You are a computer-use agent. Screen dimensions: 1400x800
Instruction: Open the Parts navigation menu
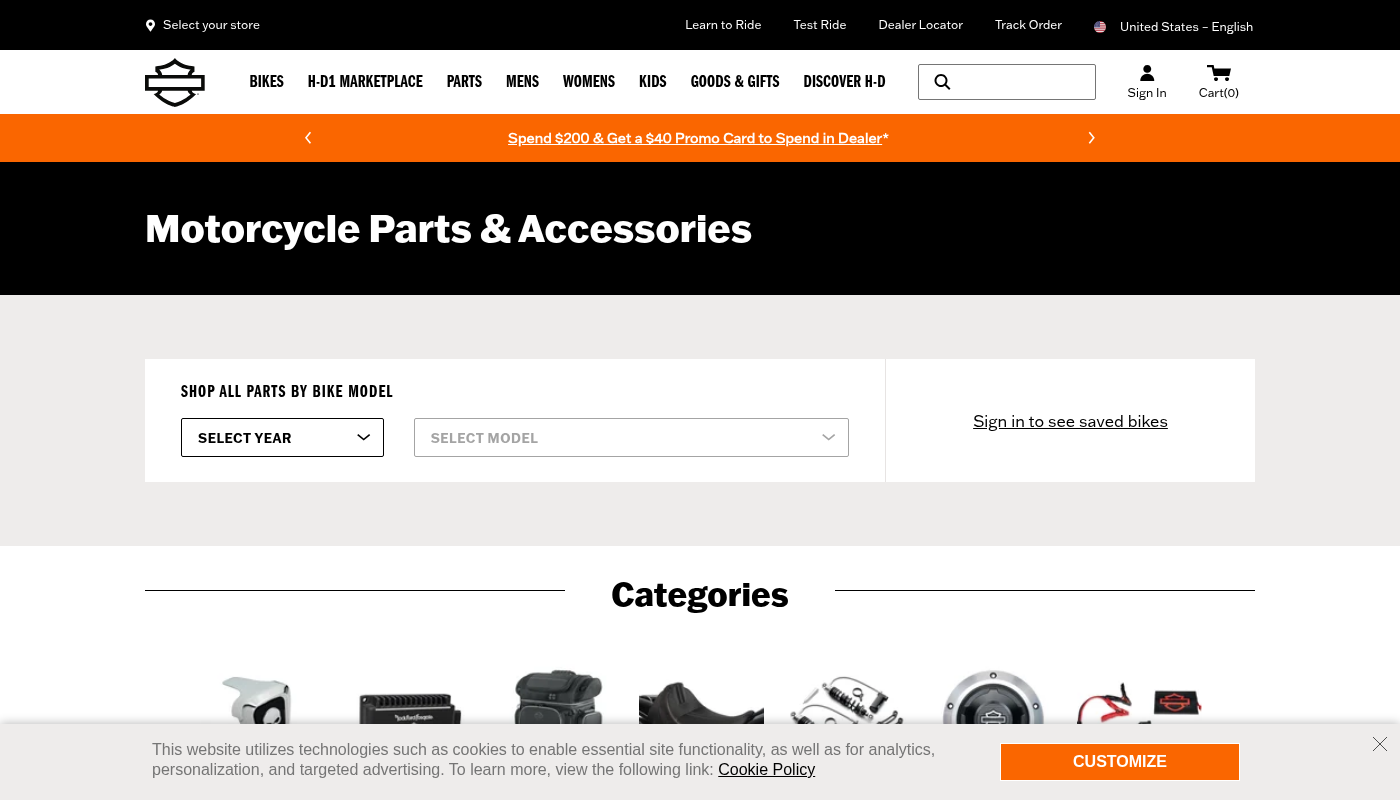point(464,82)
